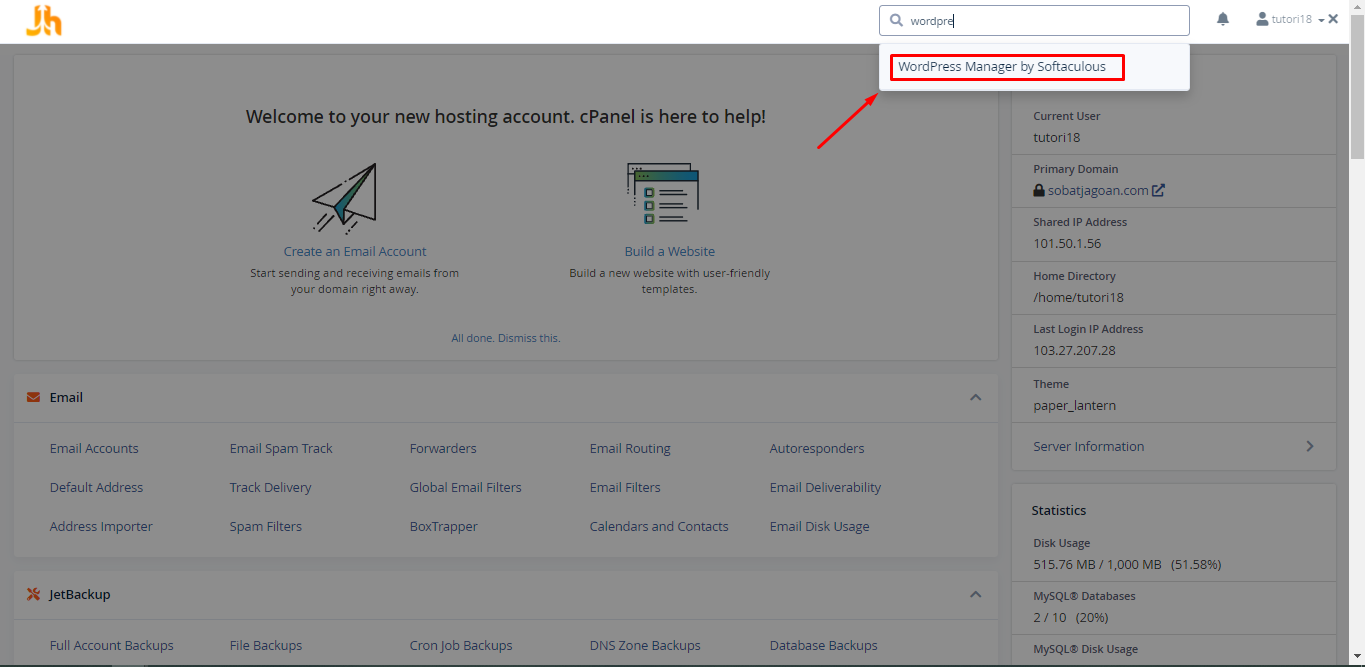Open Email Deliverability

825,487
